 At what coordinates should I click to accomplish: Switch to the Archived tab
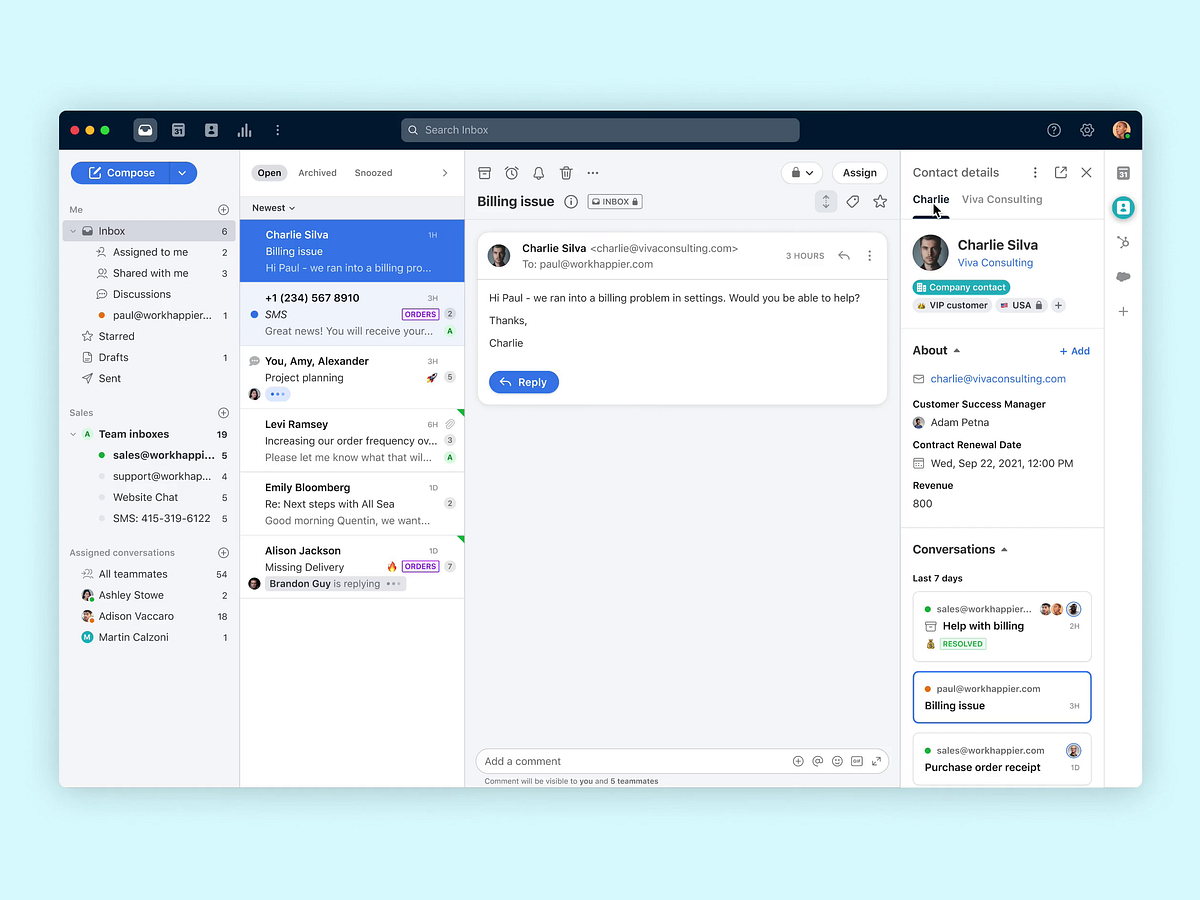pos(317,172)
